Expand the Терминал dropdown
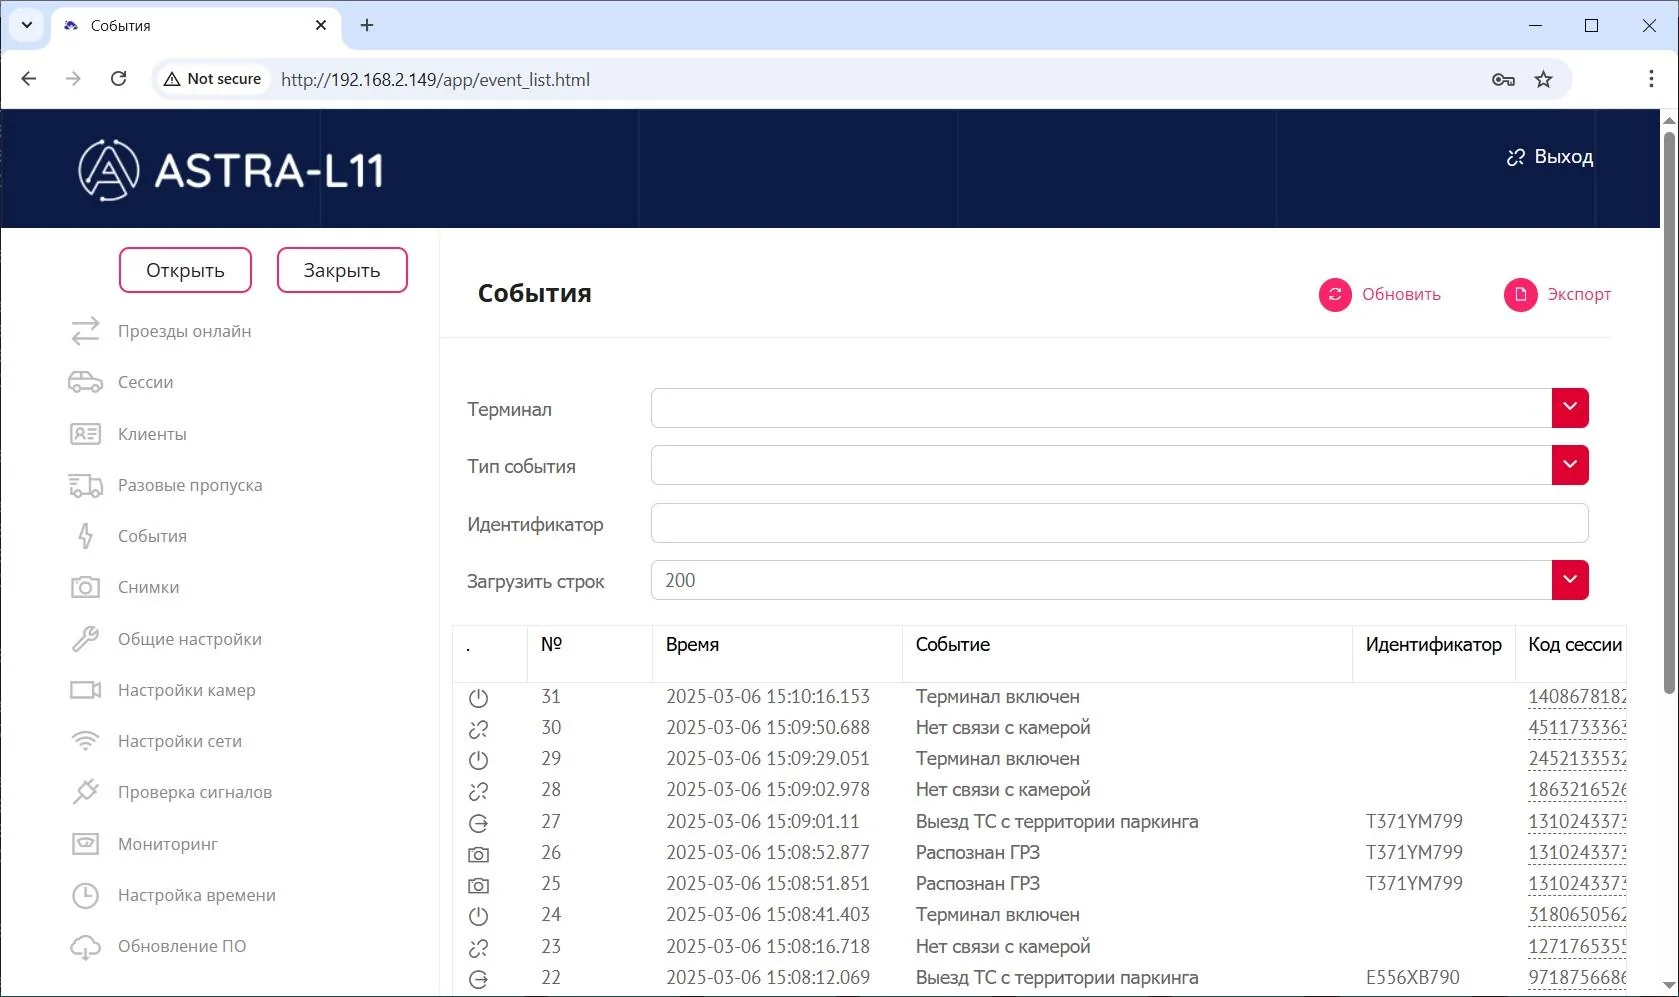The width and height of the screenshot is (1679, 997). click(x=1570, y=408)
